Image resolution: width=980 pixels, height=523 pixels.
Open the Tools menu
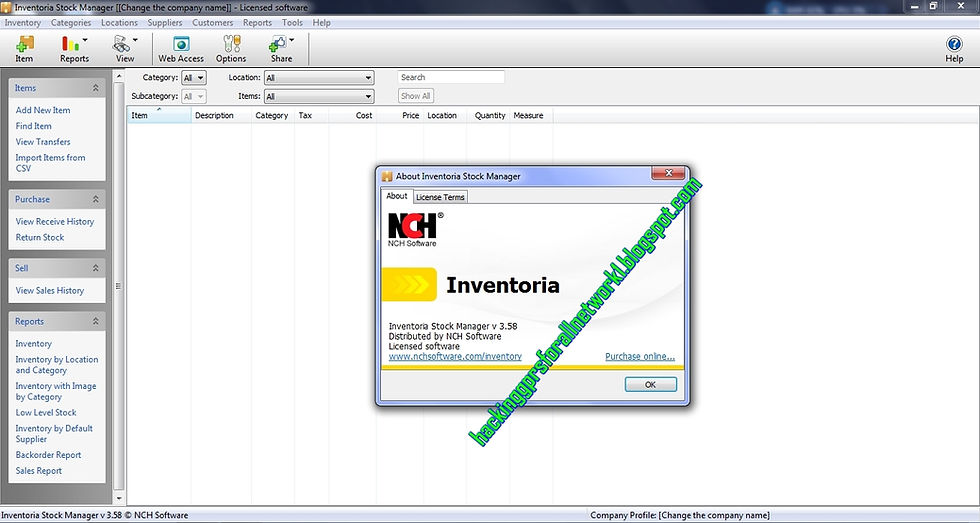[x=292, y=22]
